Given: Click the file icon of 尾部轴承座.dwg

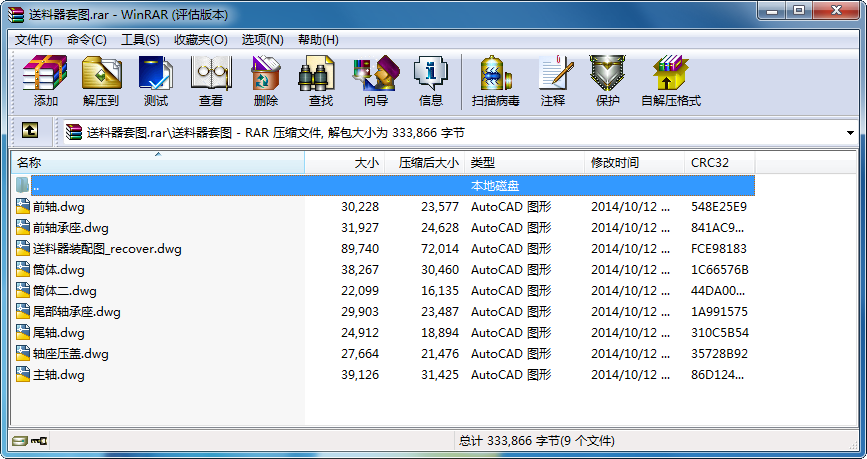Looking at the screenshot, I should [x=23, y=311].
